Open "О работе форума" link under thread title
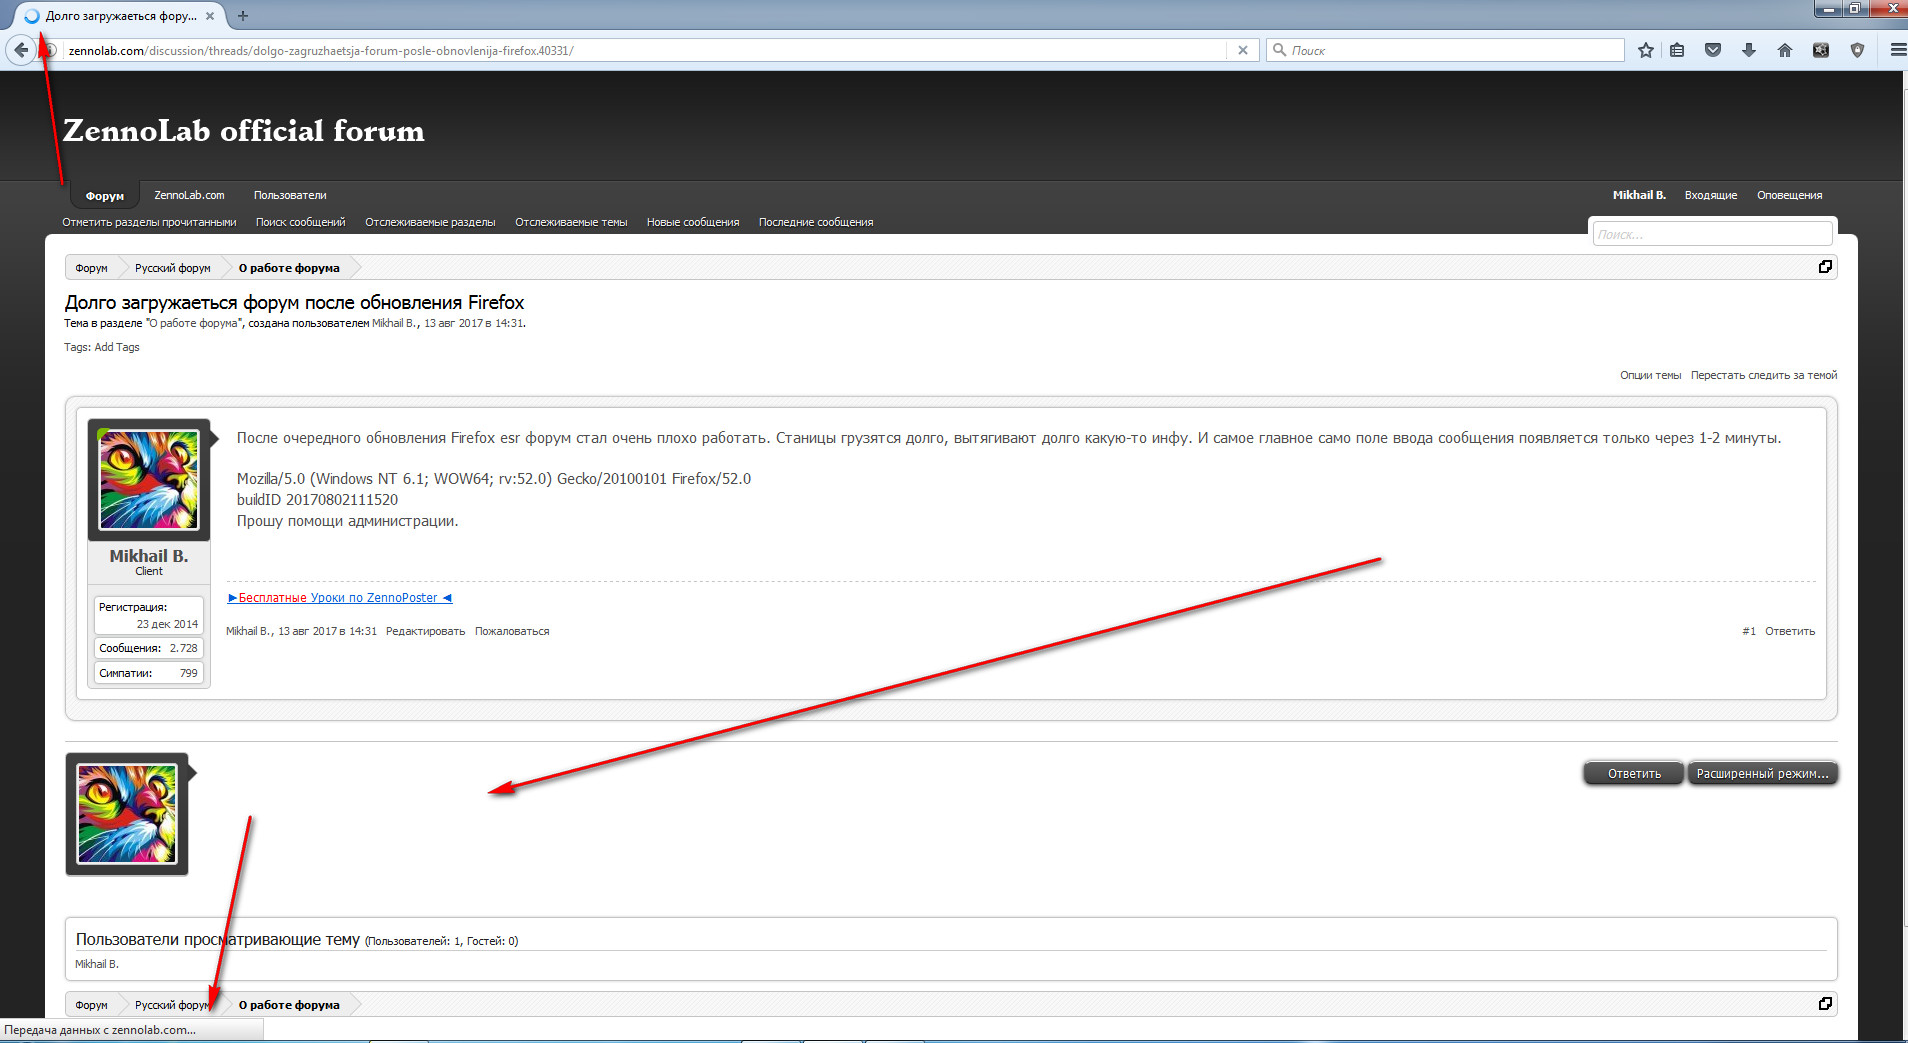Screen dimensions: 1908x1043 click(194, 323)
